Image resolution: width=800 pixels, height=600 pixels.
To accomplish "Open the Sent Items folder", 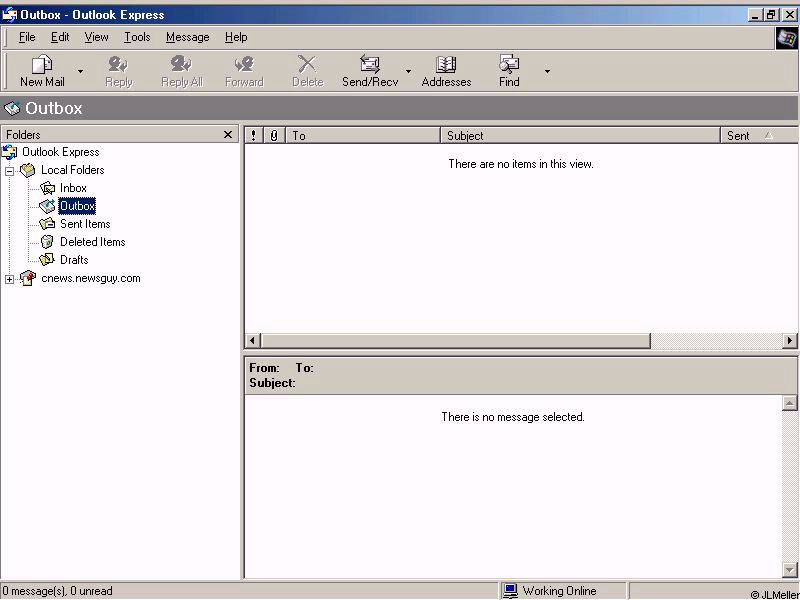I will coord(84,224).
